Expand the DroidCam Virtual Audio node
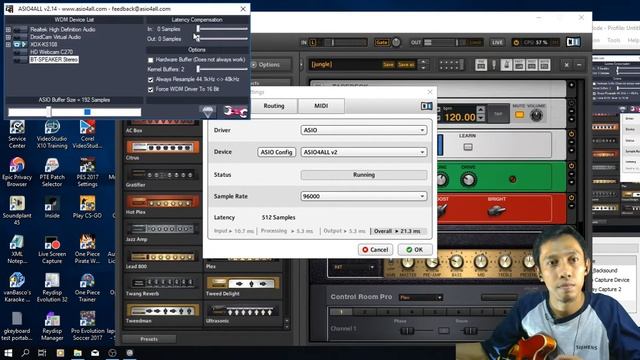This screenshot has width=640, height=360. click(8, 37)
